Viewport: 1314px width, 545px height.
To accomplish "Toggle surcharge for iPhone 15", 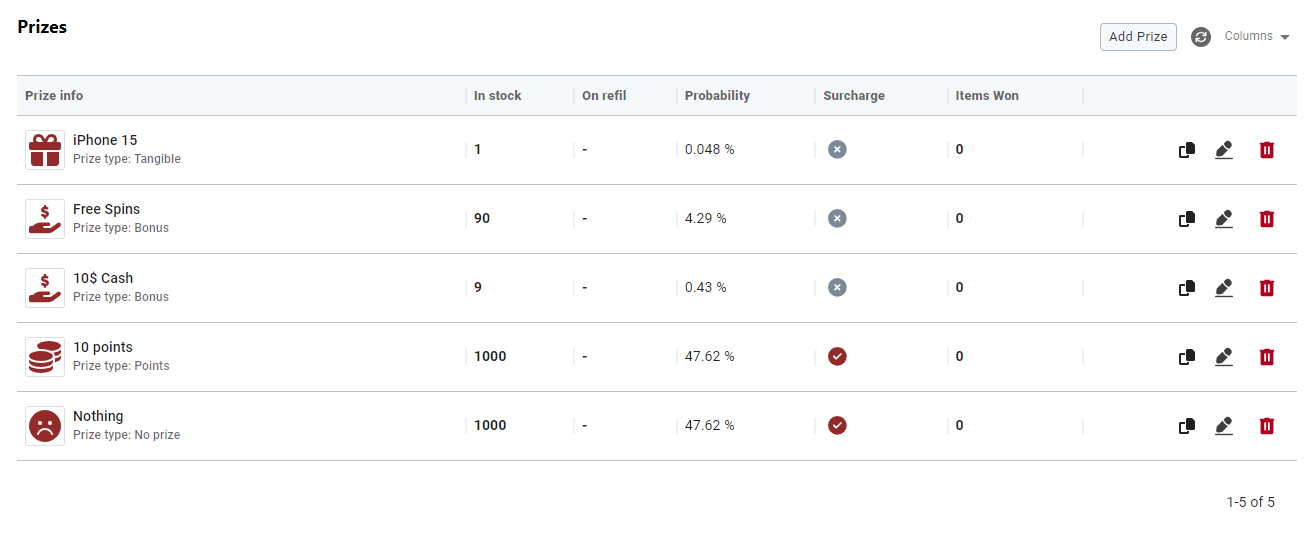I will click(x=837, y=150).
